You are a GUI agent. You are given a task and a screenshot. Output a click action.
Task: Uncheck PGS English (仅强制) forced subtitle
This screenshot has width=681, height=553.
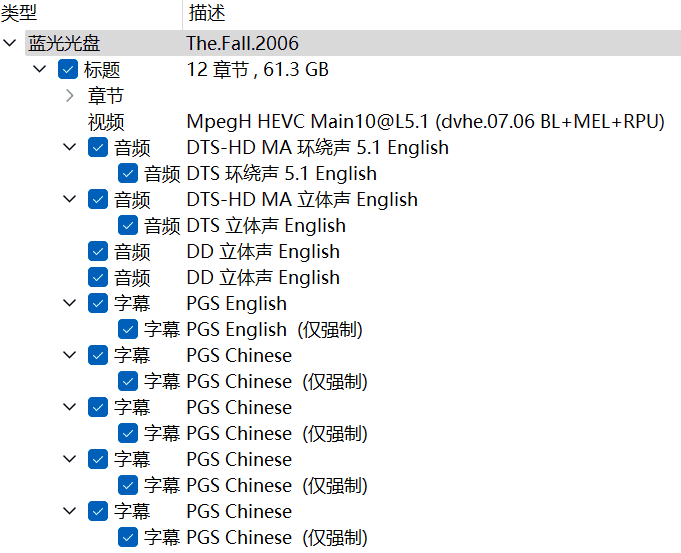128,330
